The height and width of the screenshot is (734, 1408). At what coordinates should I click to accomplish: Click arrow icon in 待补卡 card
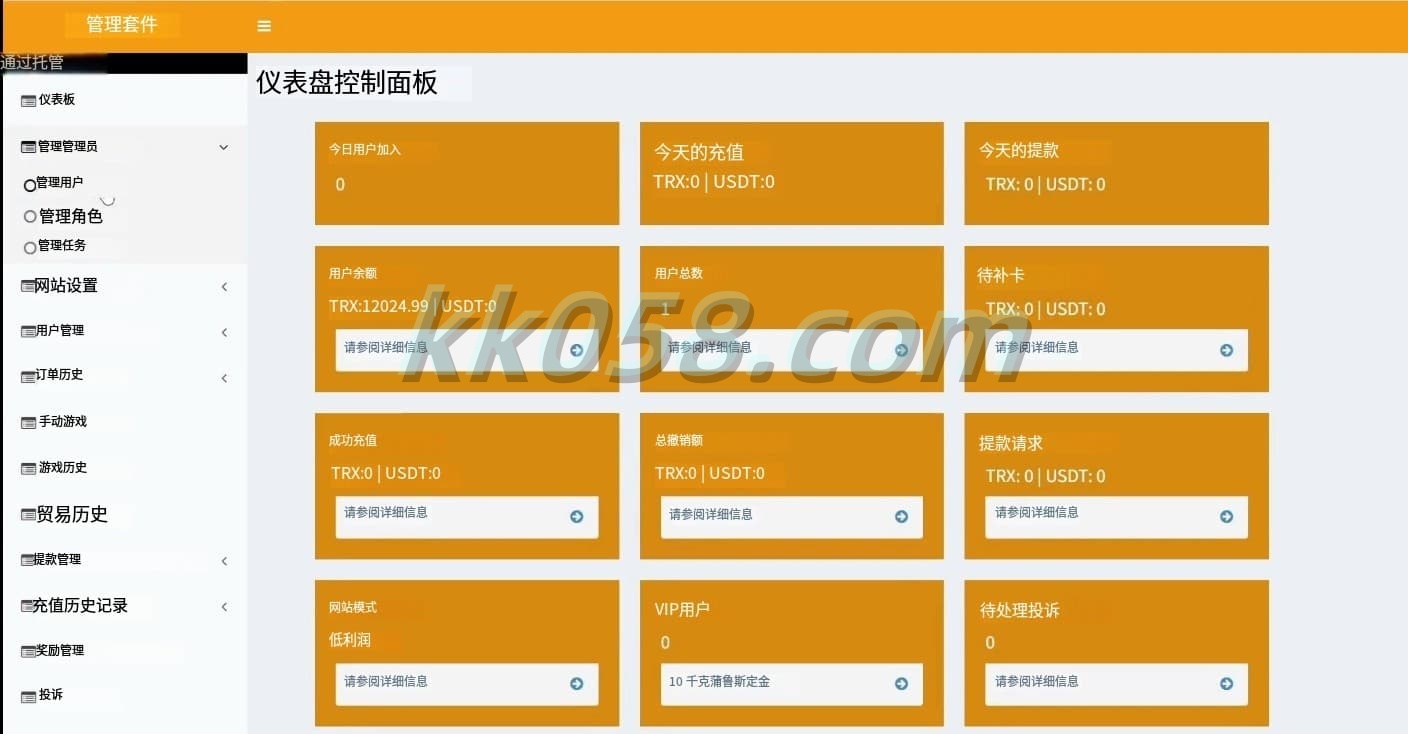tap(1227, 350)
